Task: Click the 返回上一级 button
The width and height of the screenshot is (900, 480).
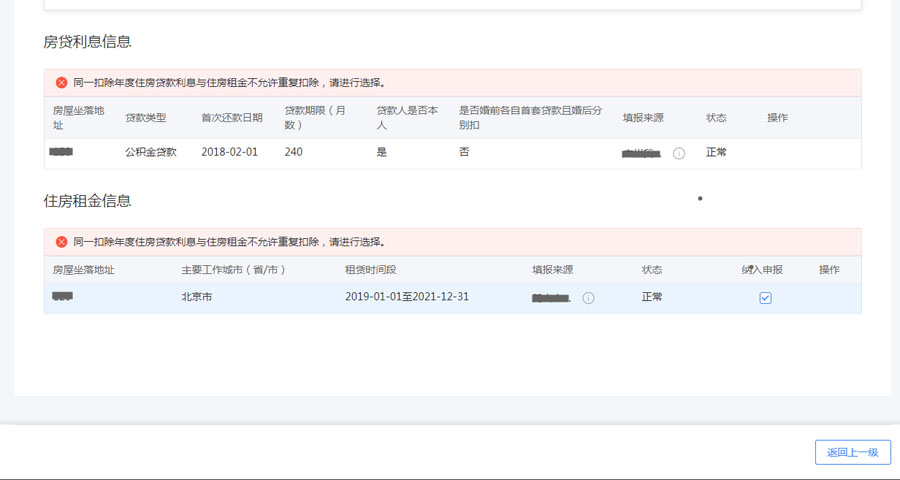Action: click(x=852, y=452)
